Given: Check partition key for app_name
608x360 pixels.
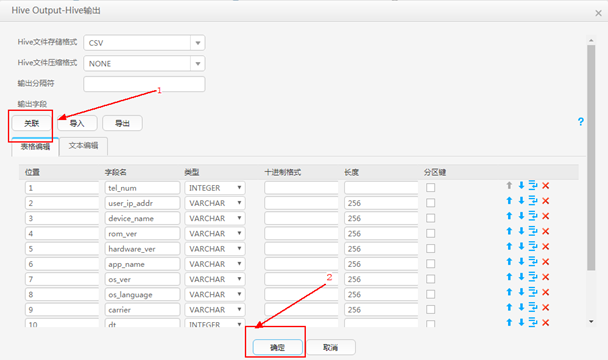Looking at the screenshot, I should [430, 264].
